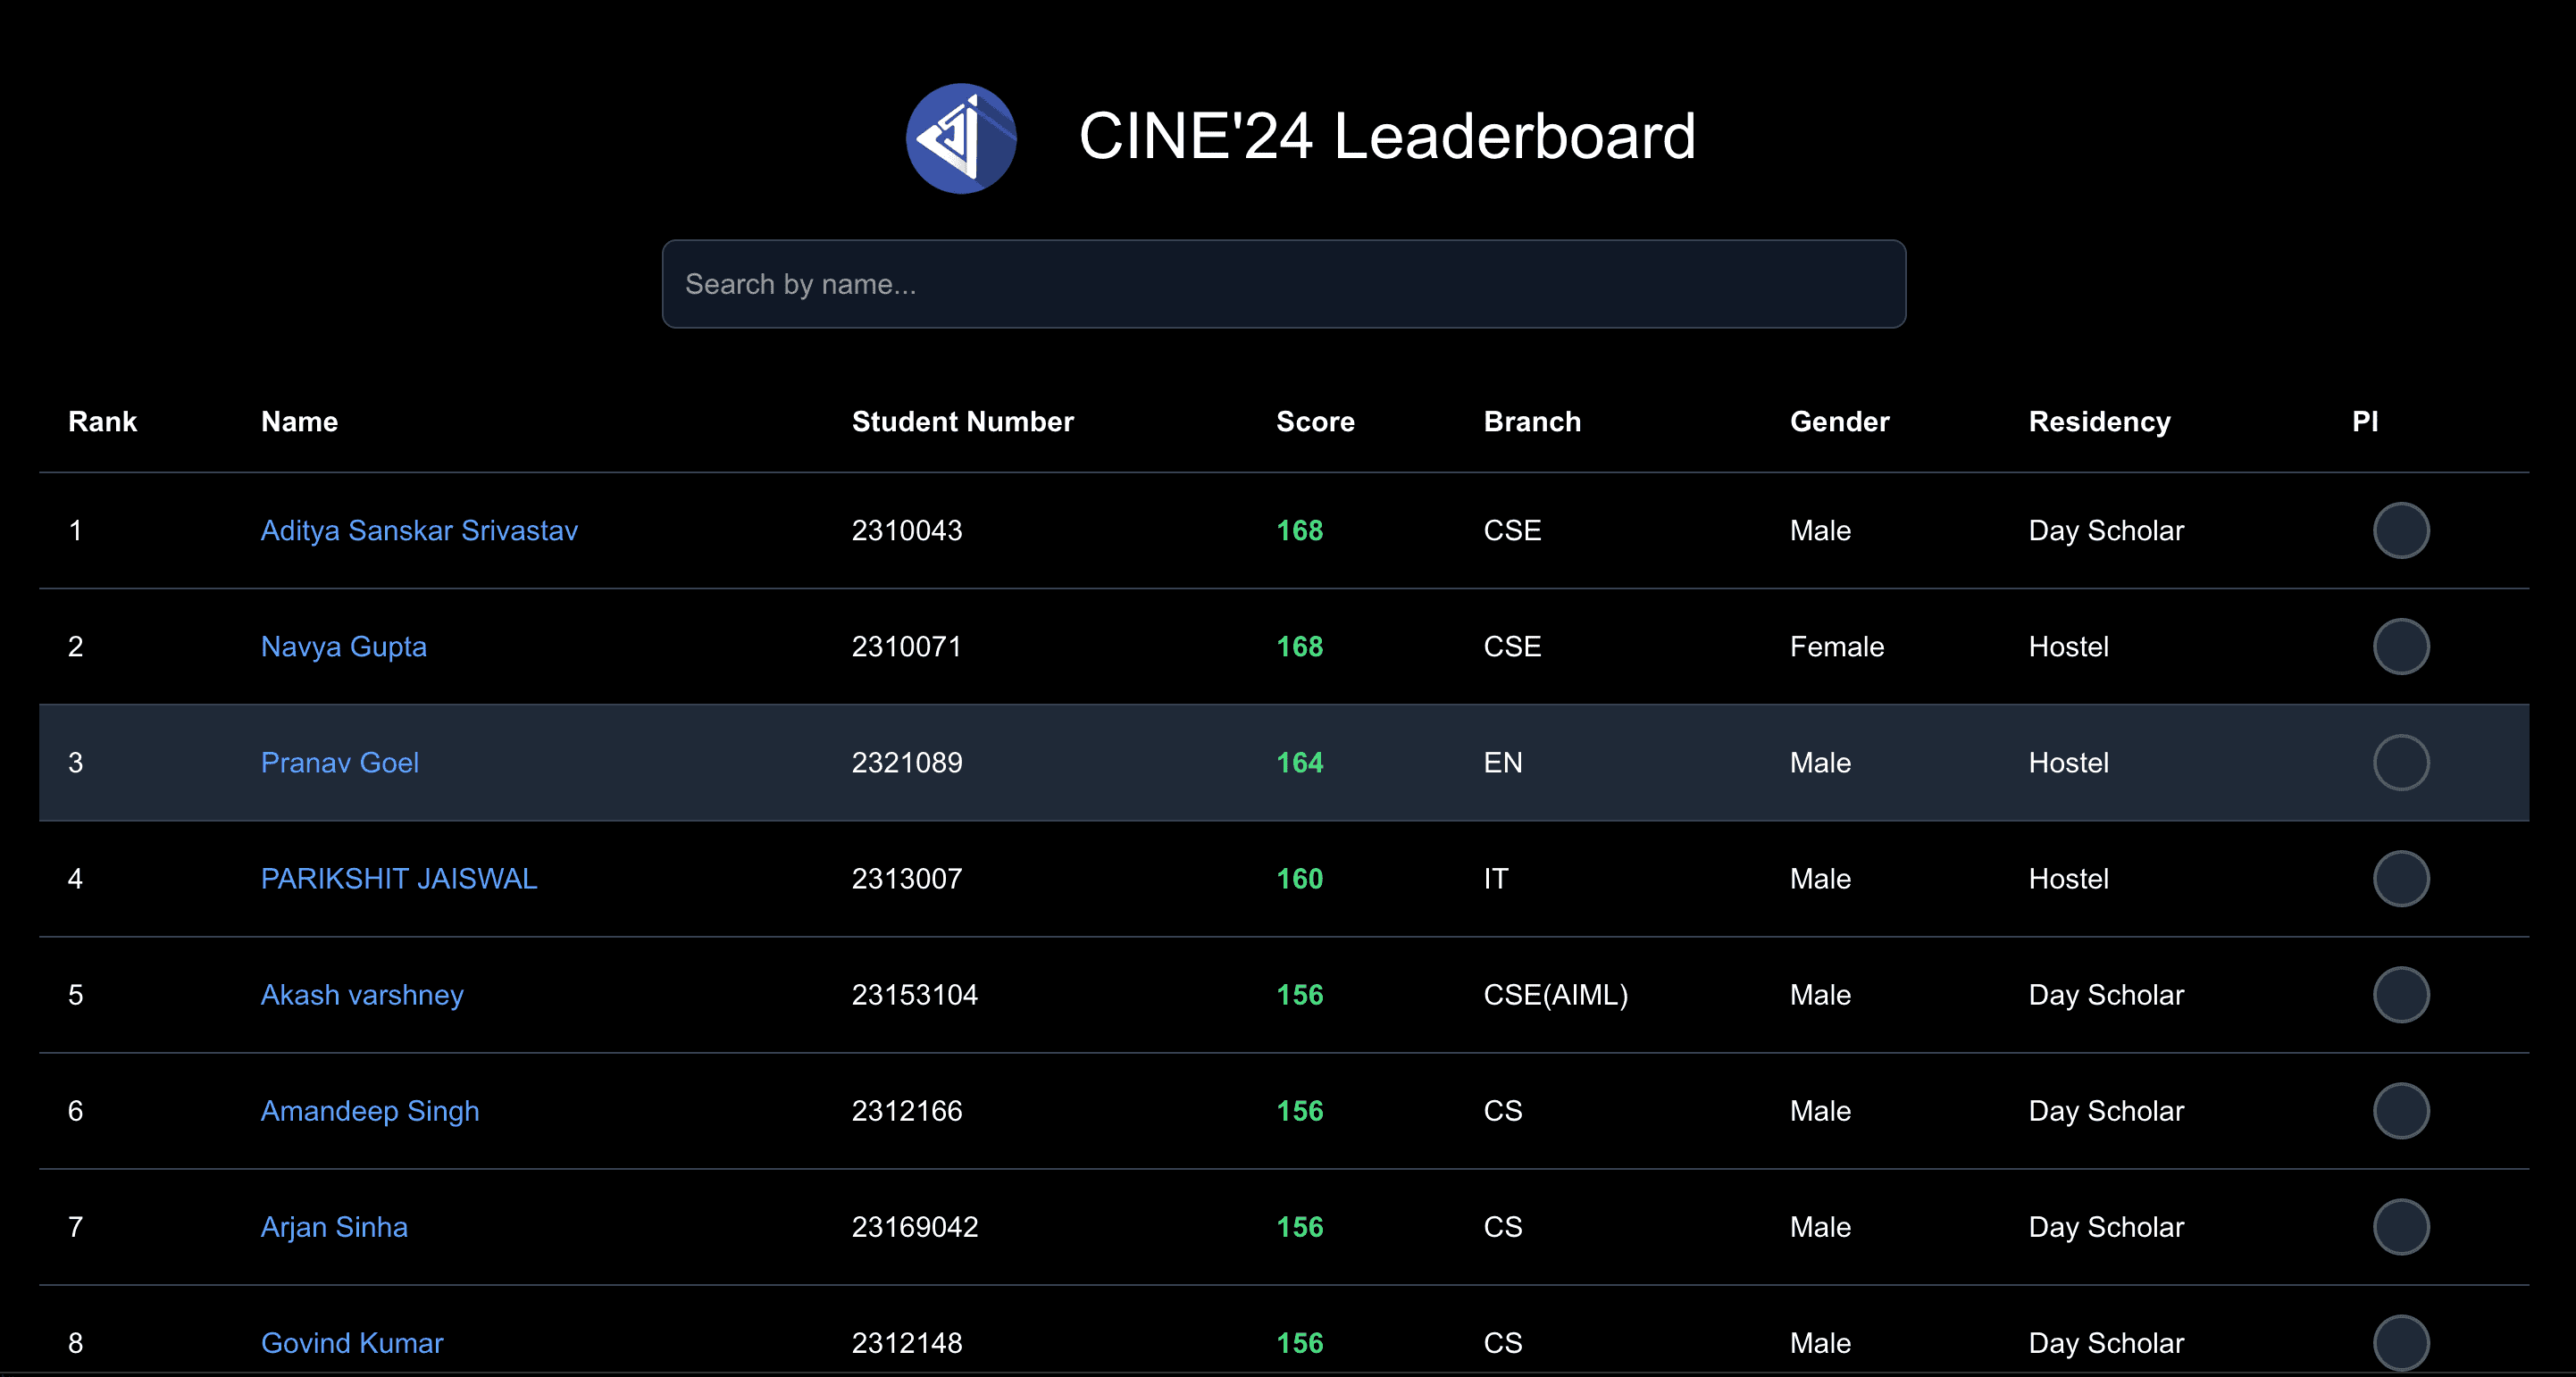Screen dimensions: 2576x1377
Task: Click the Residency column header
Action: (x=2099, y=421)
